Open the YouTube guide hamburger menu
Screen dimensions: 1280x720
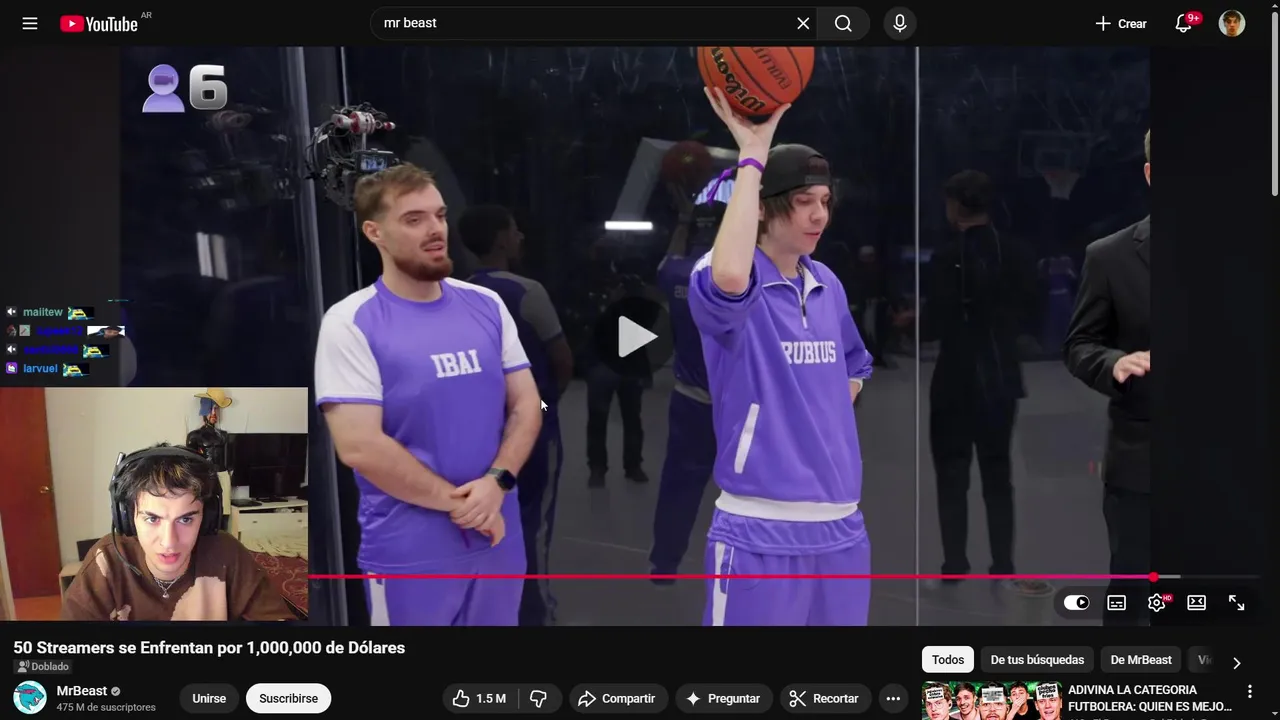click(x=30, y=23)
